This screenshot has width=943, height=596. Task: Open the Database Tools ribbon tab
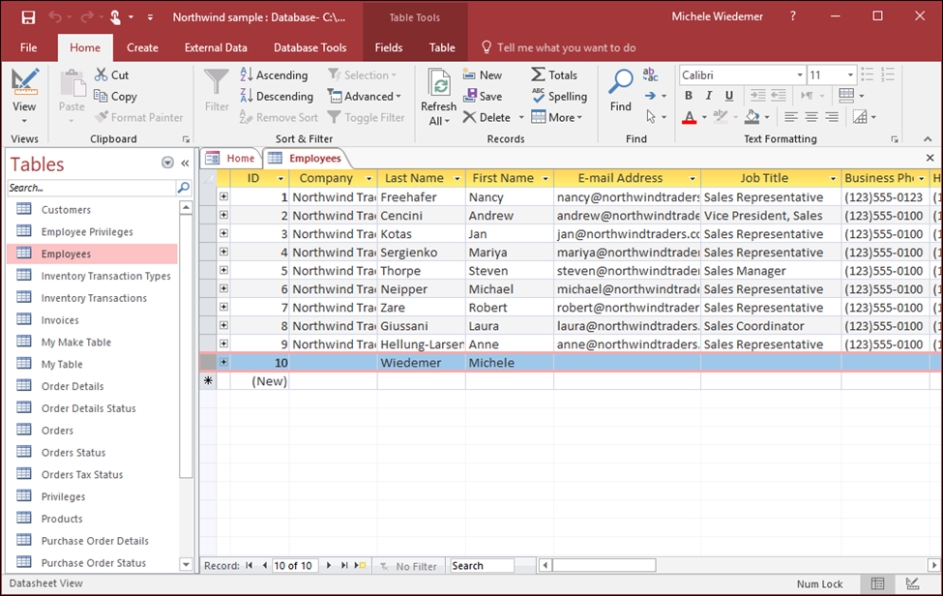[310, 48]
